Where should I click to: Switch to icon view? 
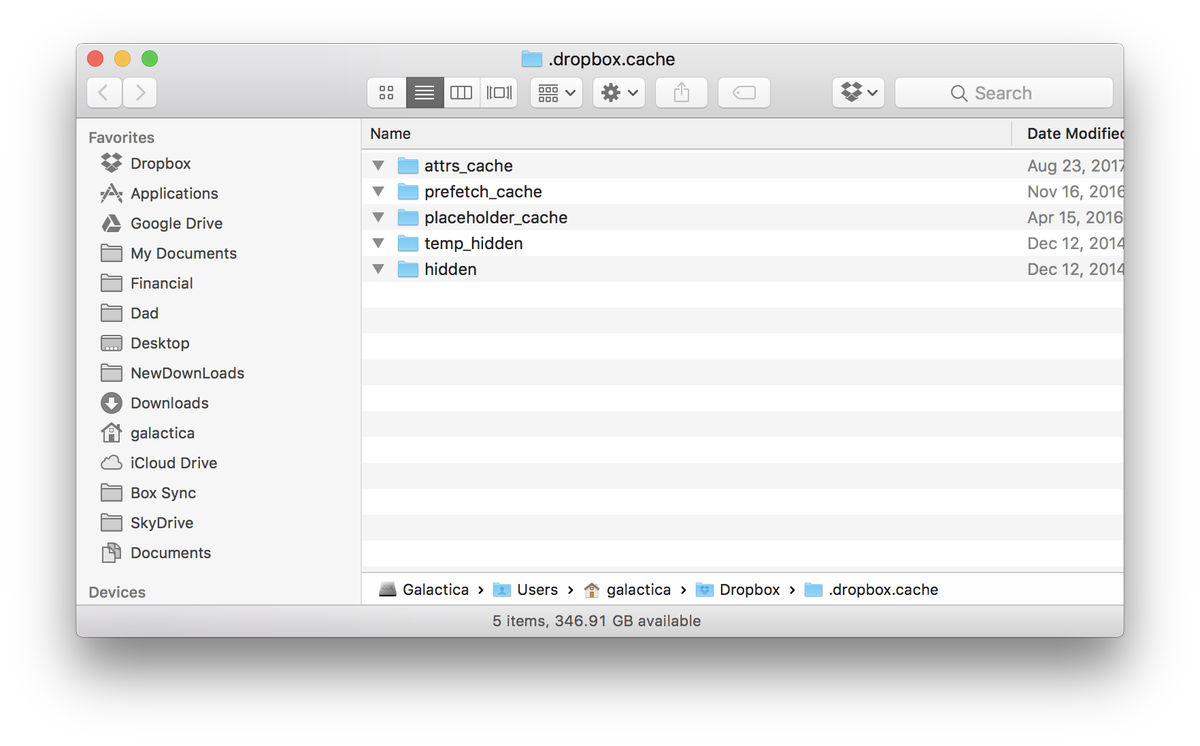coord(386,93)
